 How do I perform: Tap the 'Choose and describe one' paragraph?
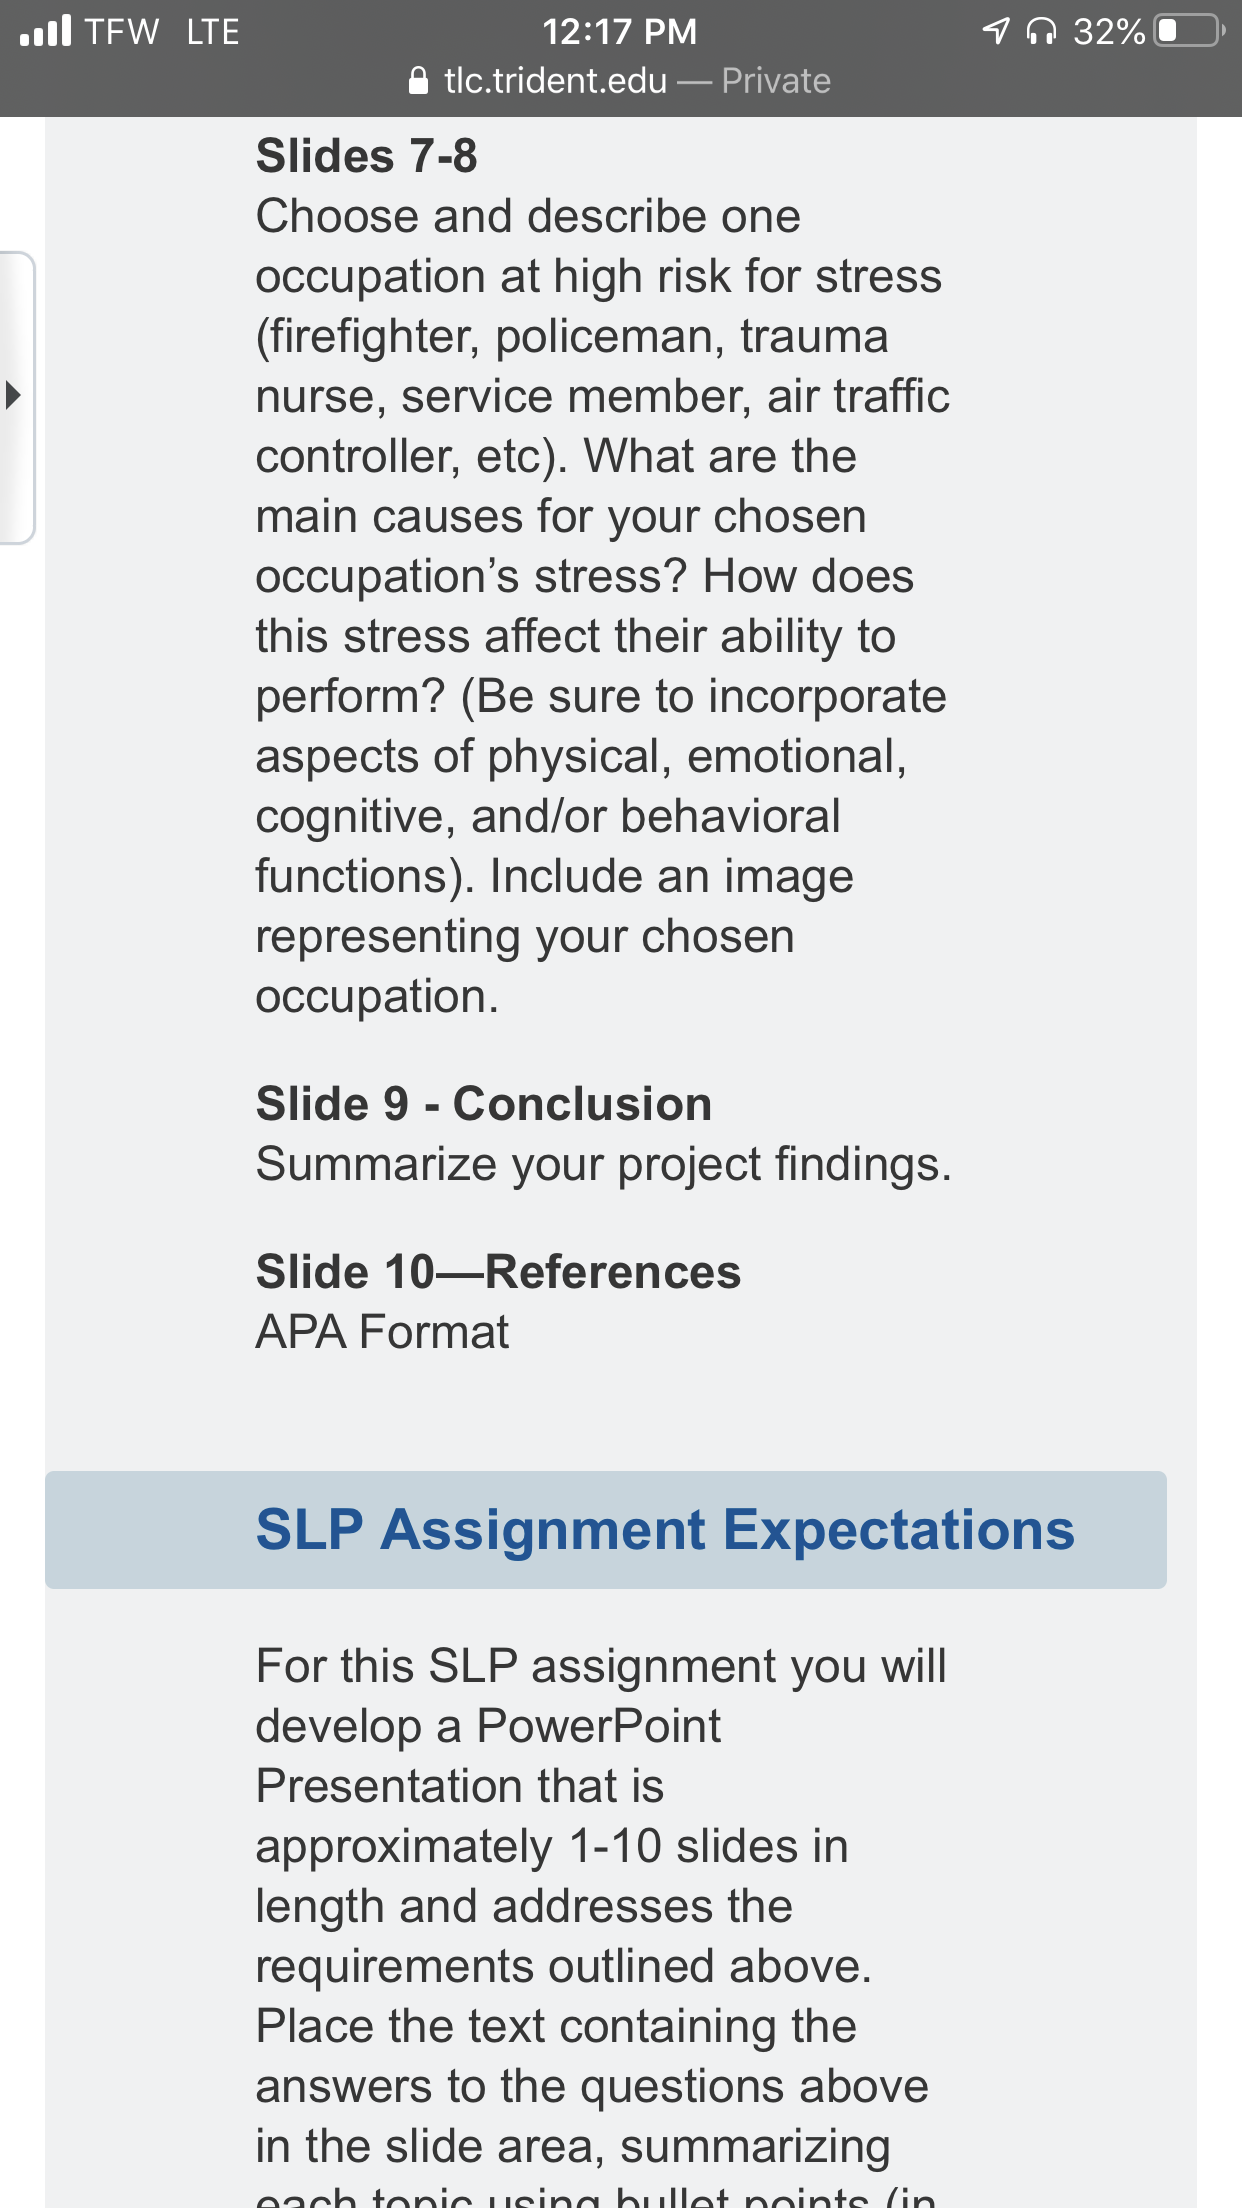pos(603,606)
